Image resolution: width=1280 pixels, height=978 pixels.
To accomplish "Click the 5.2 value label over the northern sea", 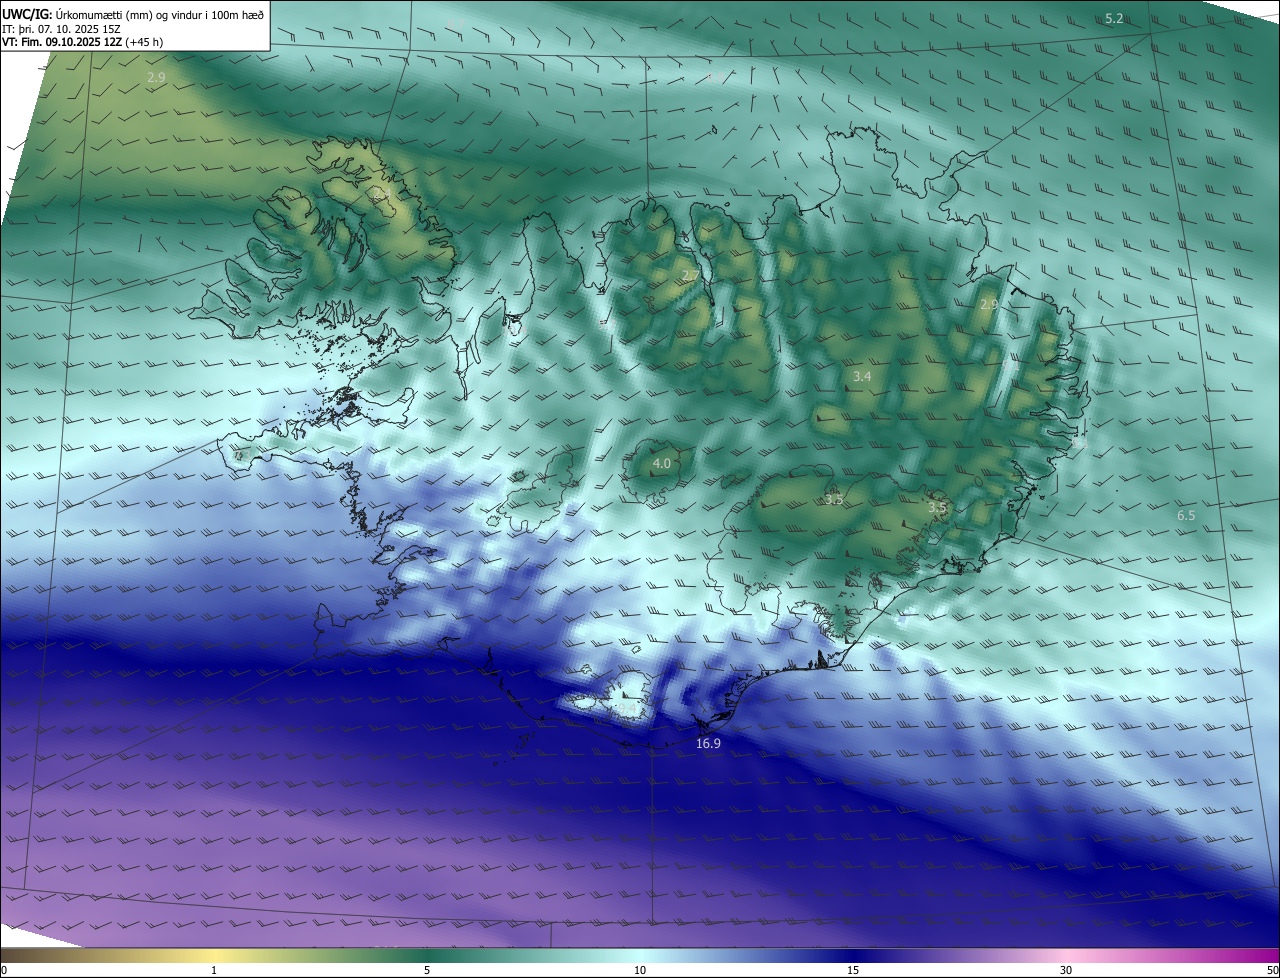I will pyautogui.click(x=1114, y=19).
